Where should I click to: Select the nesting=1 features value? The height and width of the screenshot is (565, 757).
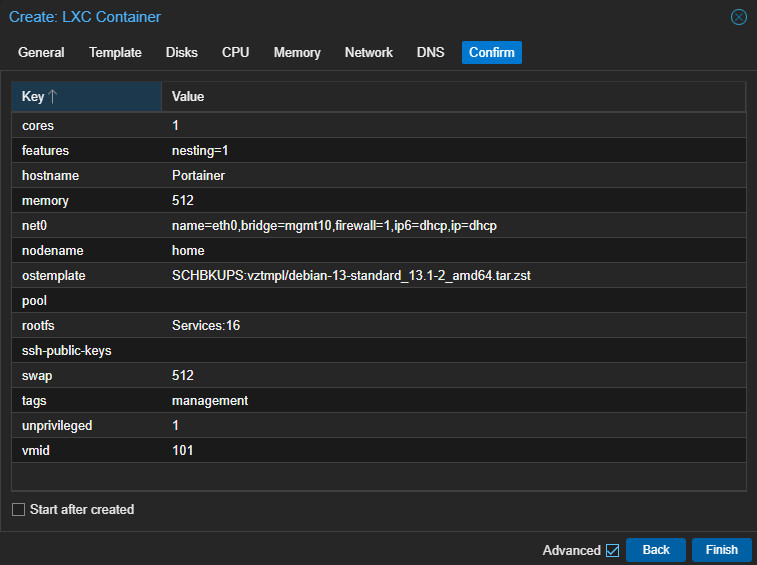(x=200, y=151)
